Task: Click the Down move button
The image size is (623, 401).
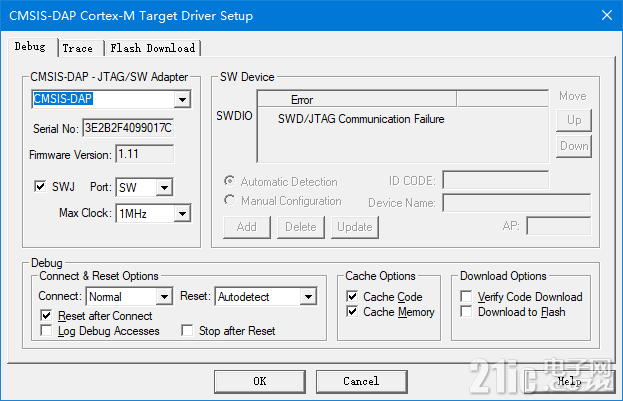Action: (x=574, y=146)
